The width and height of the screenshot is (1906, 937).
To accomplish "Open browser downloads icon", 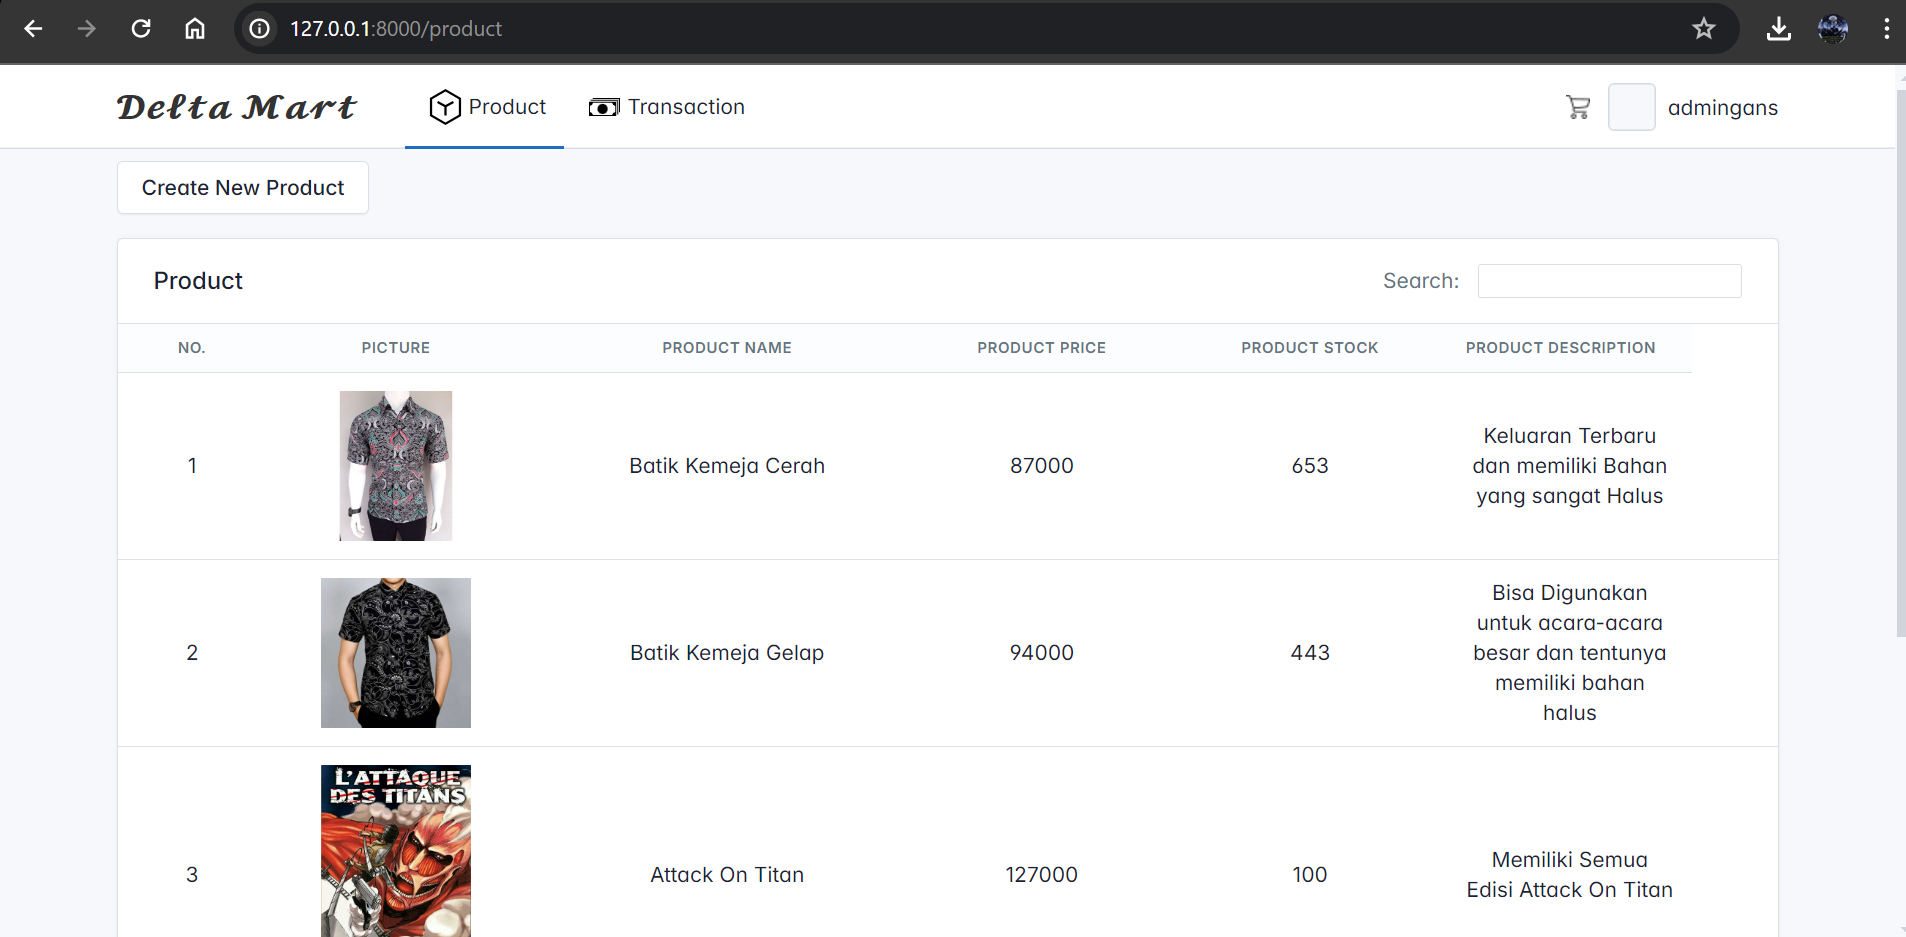I will coord(1778,29).
